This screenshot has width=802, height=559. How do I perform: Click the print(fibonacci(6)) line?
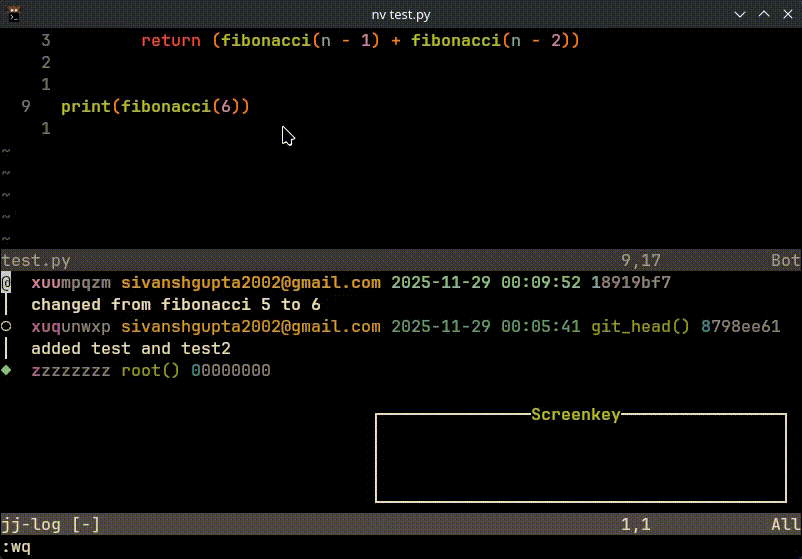coord(155,107)
